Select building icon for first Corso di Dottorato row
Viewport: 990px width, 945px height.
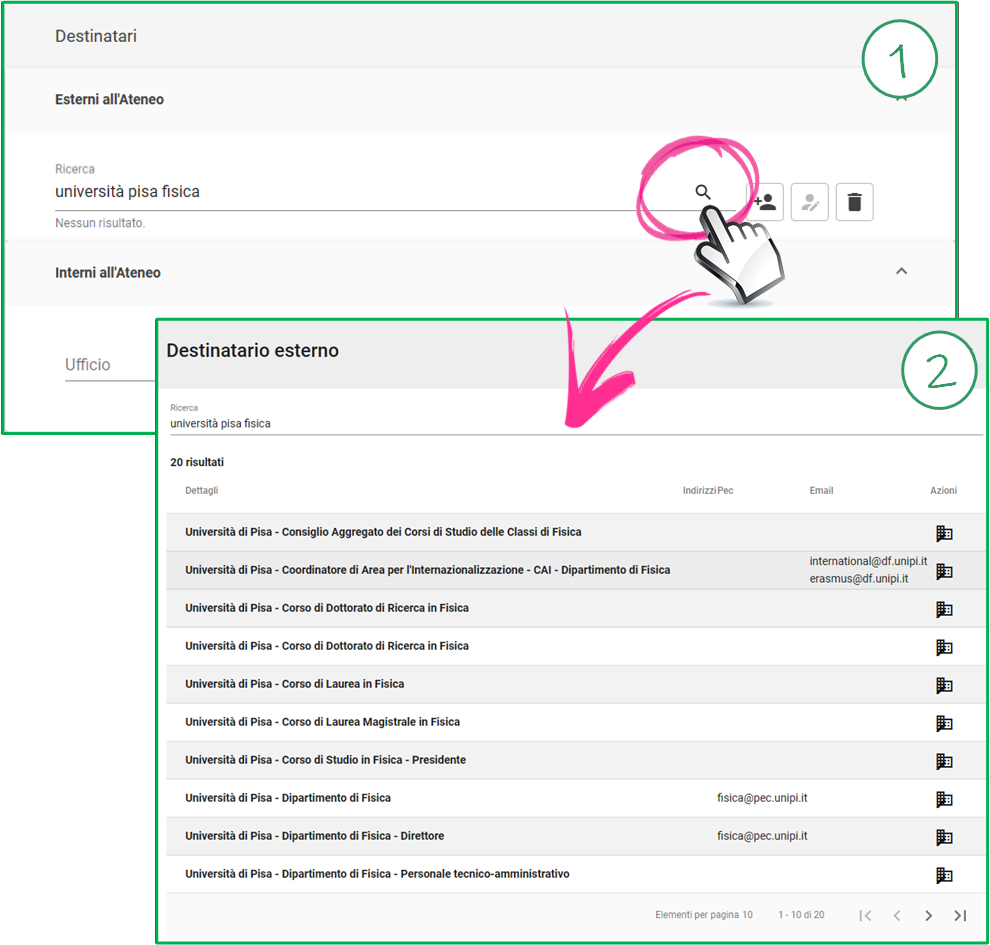[944, 609]
